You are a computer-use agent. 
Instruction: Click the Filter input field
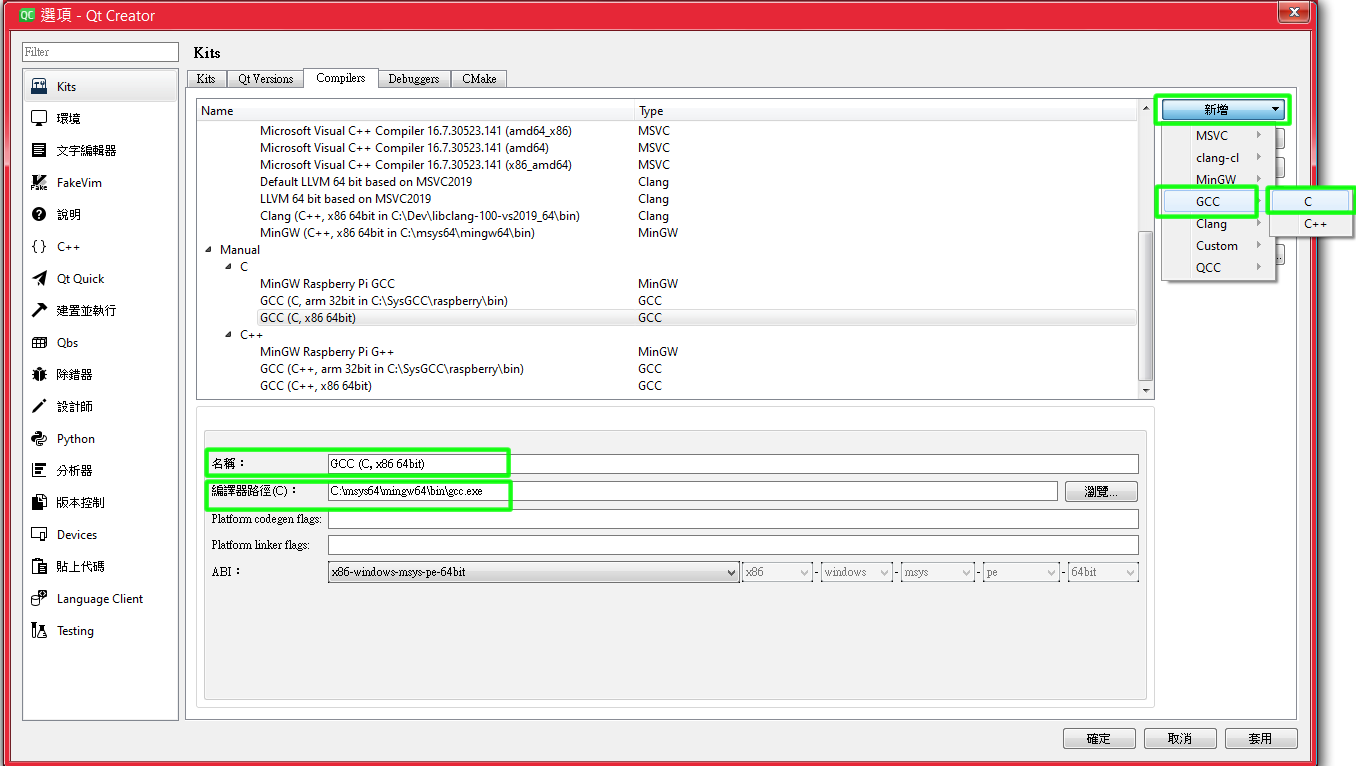(x=99, y=51)
